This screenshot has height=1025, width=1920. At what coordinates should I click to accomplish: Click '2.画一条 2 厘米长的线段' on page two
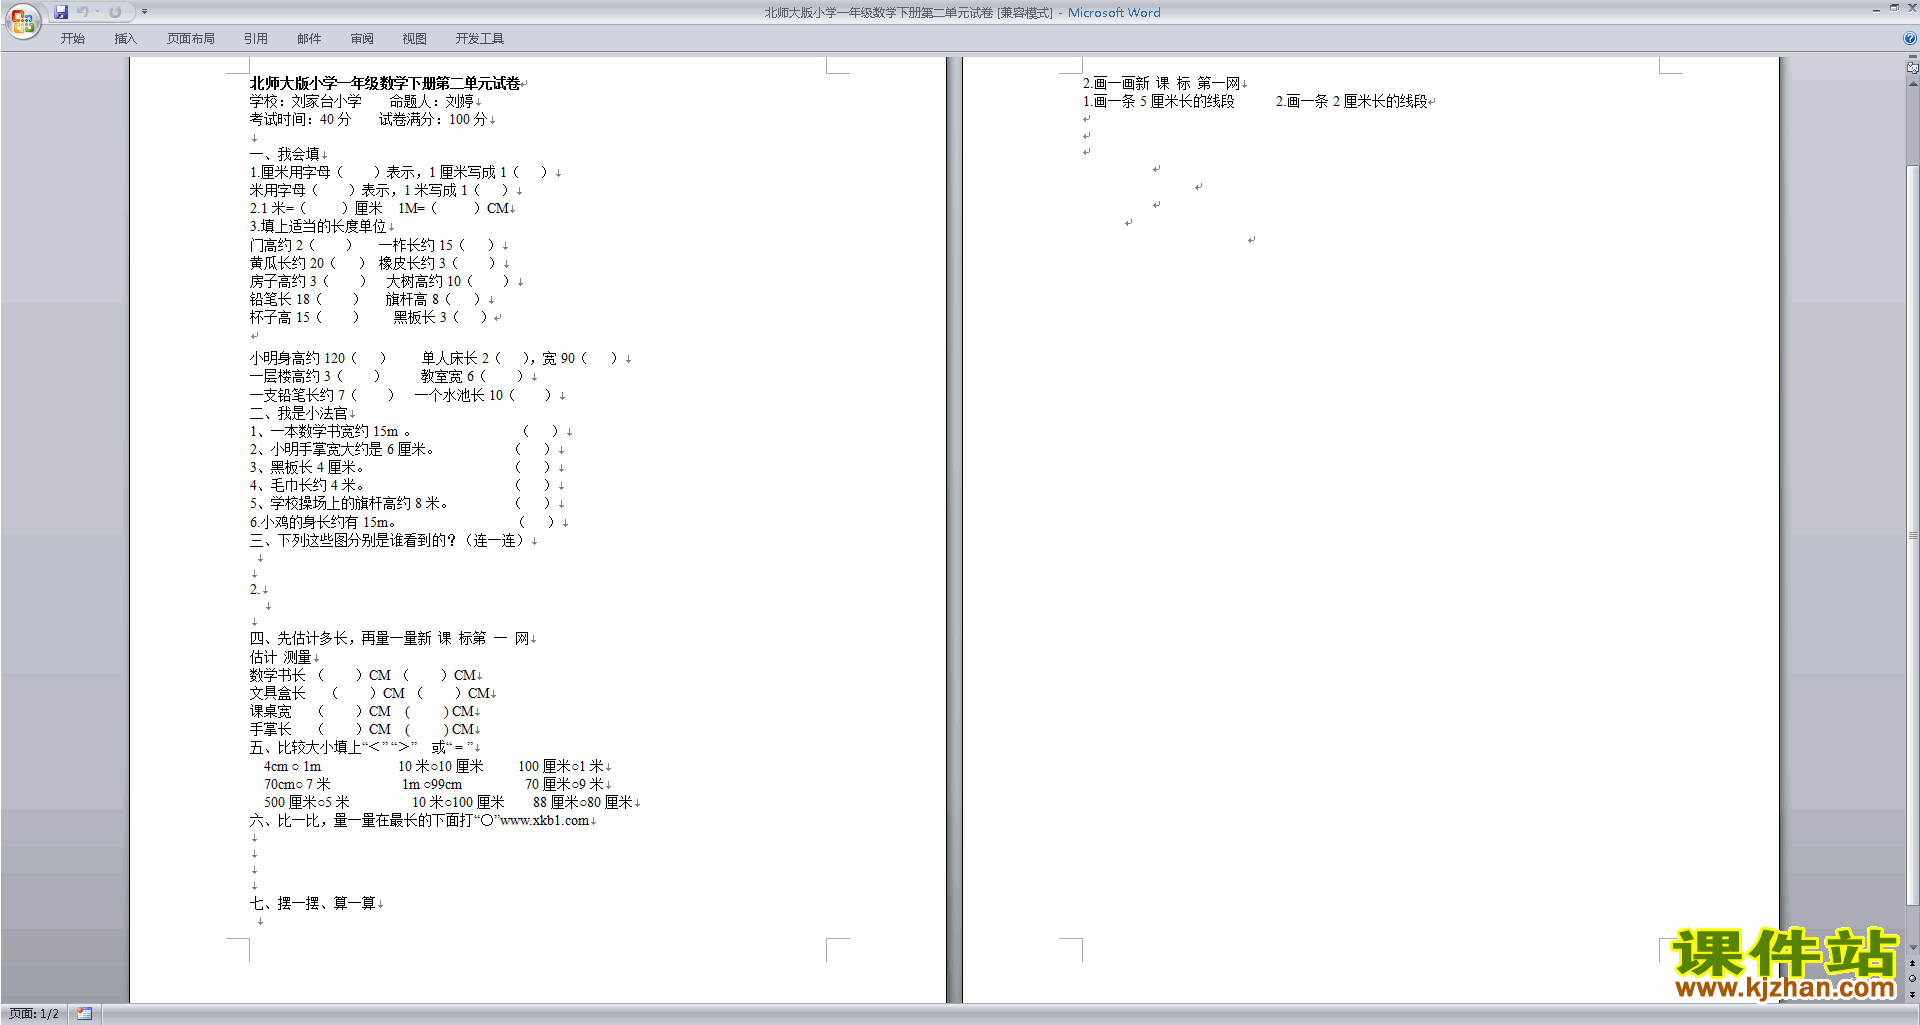pos(1351,101)
